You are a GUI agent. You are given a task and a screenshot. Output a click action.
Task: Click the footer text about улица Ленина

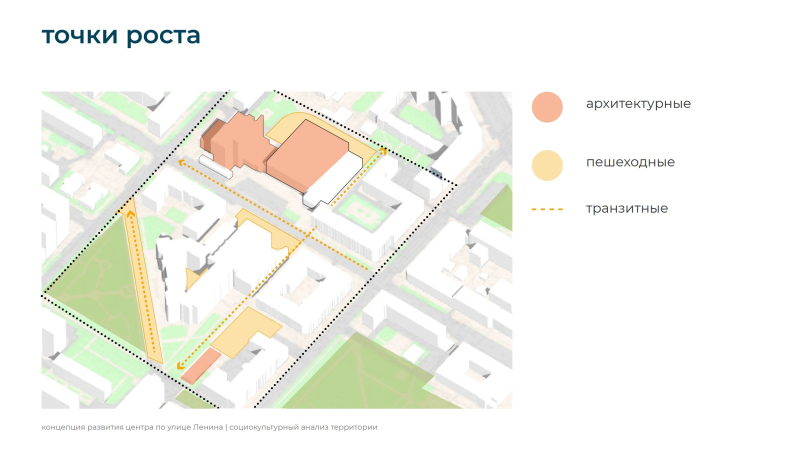pos(209,427)
